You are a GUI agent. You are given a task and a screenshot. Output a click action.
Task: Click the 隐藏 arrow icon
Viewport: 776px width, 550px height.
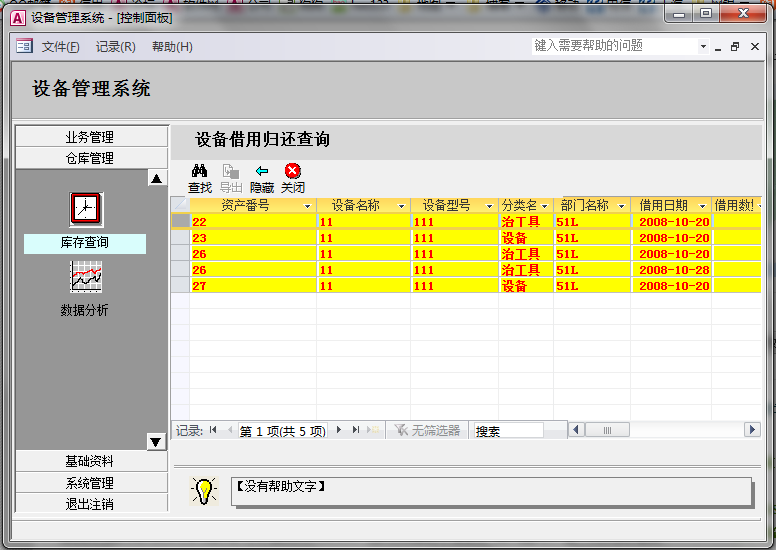[262, 171]
